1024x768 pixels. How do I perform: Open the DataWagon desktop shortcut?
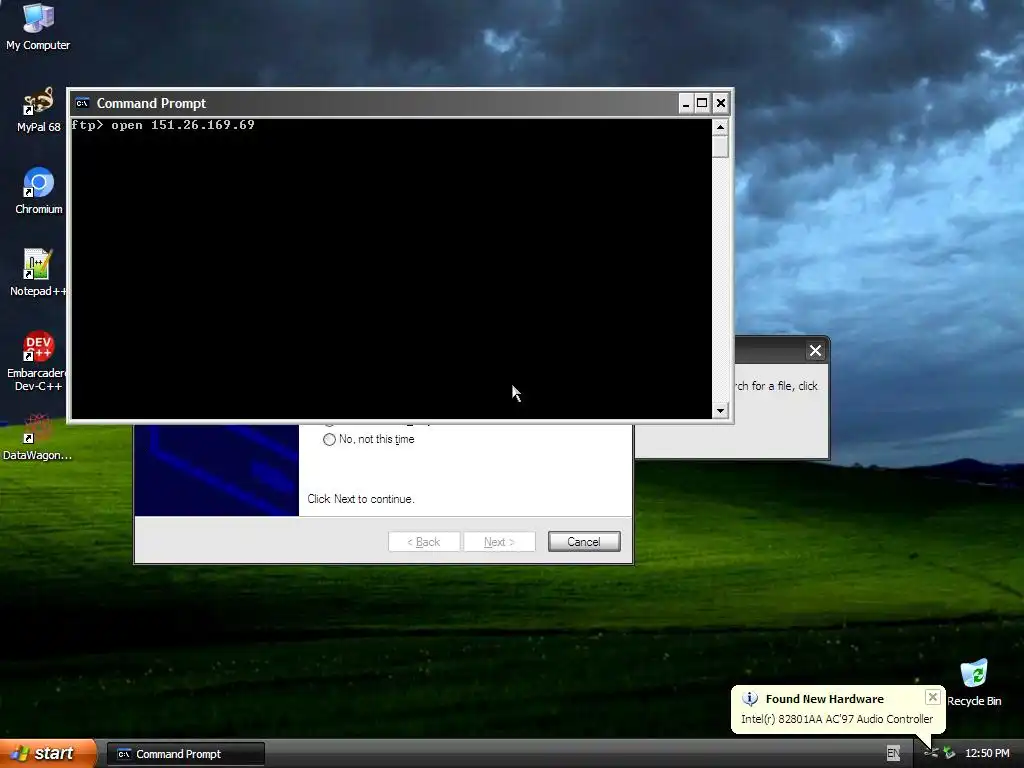pyautogui.click(x=37, y=438)
